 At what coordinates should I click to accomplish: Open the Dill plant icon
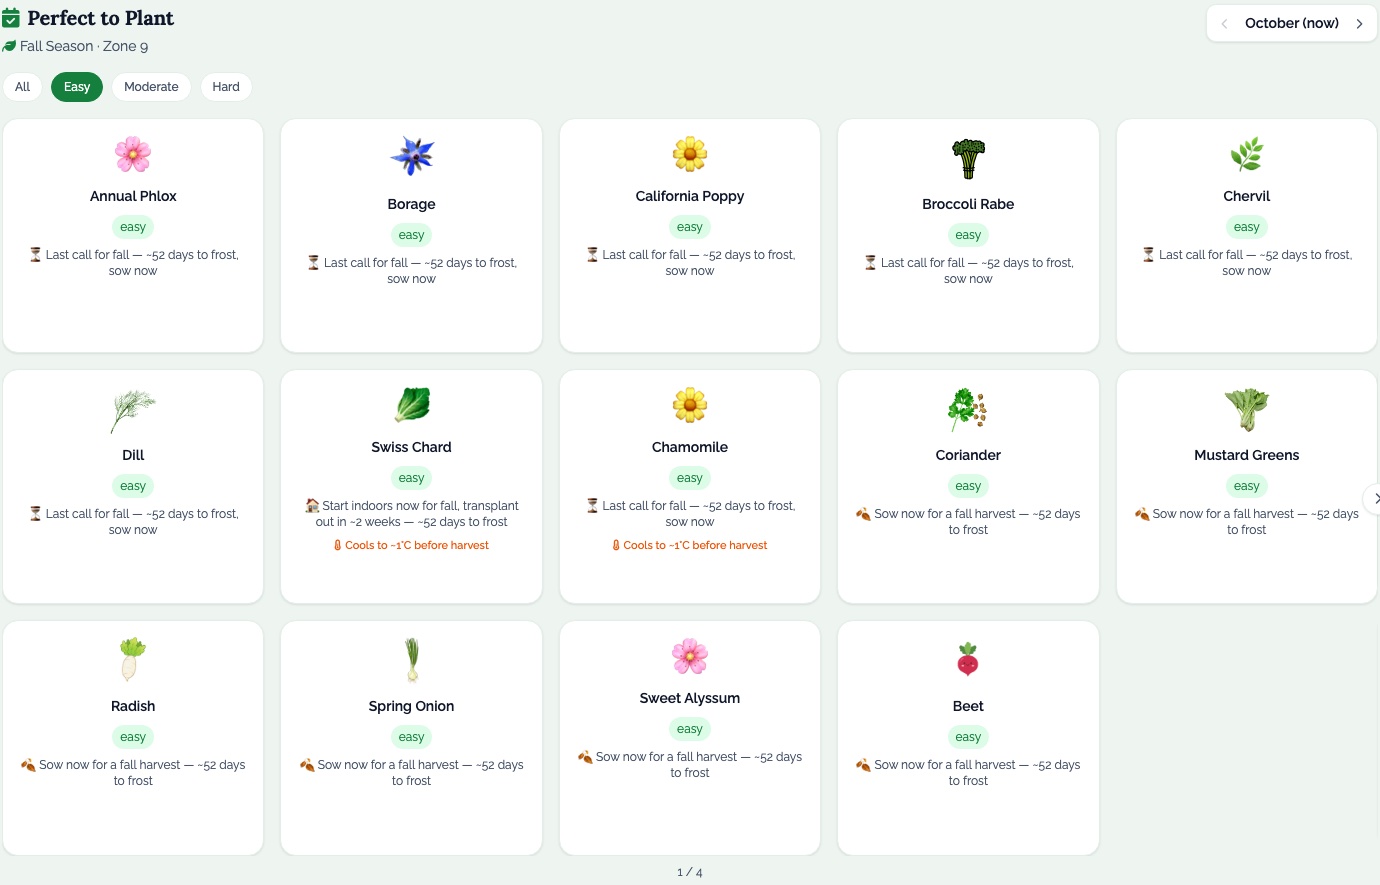(133, 410)
